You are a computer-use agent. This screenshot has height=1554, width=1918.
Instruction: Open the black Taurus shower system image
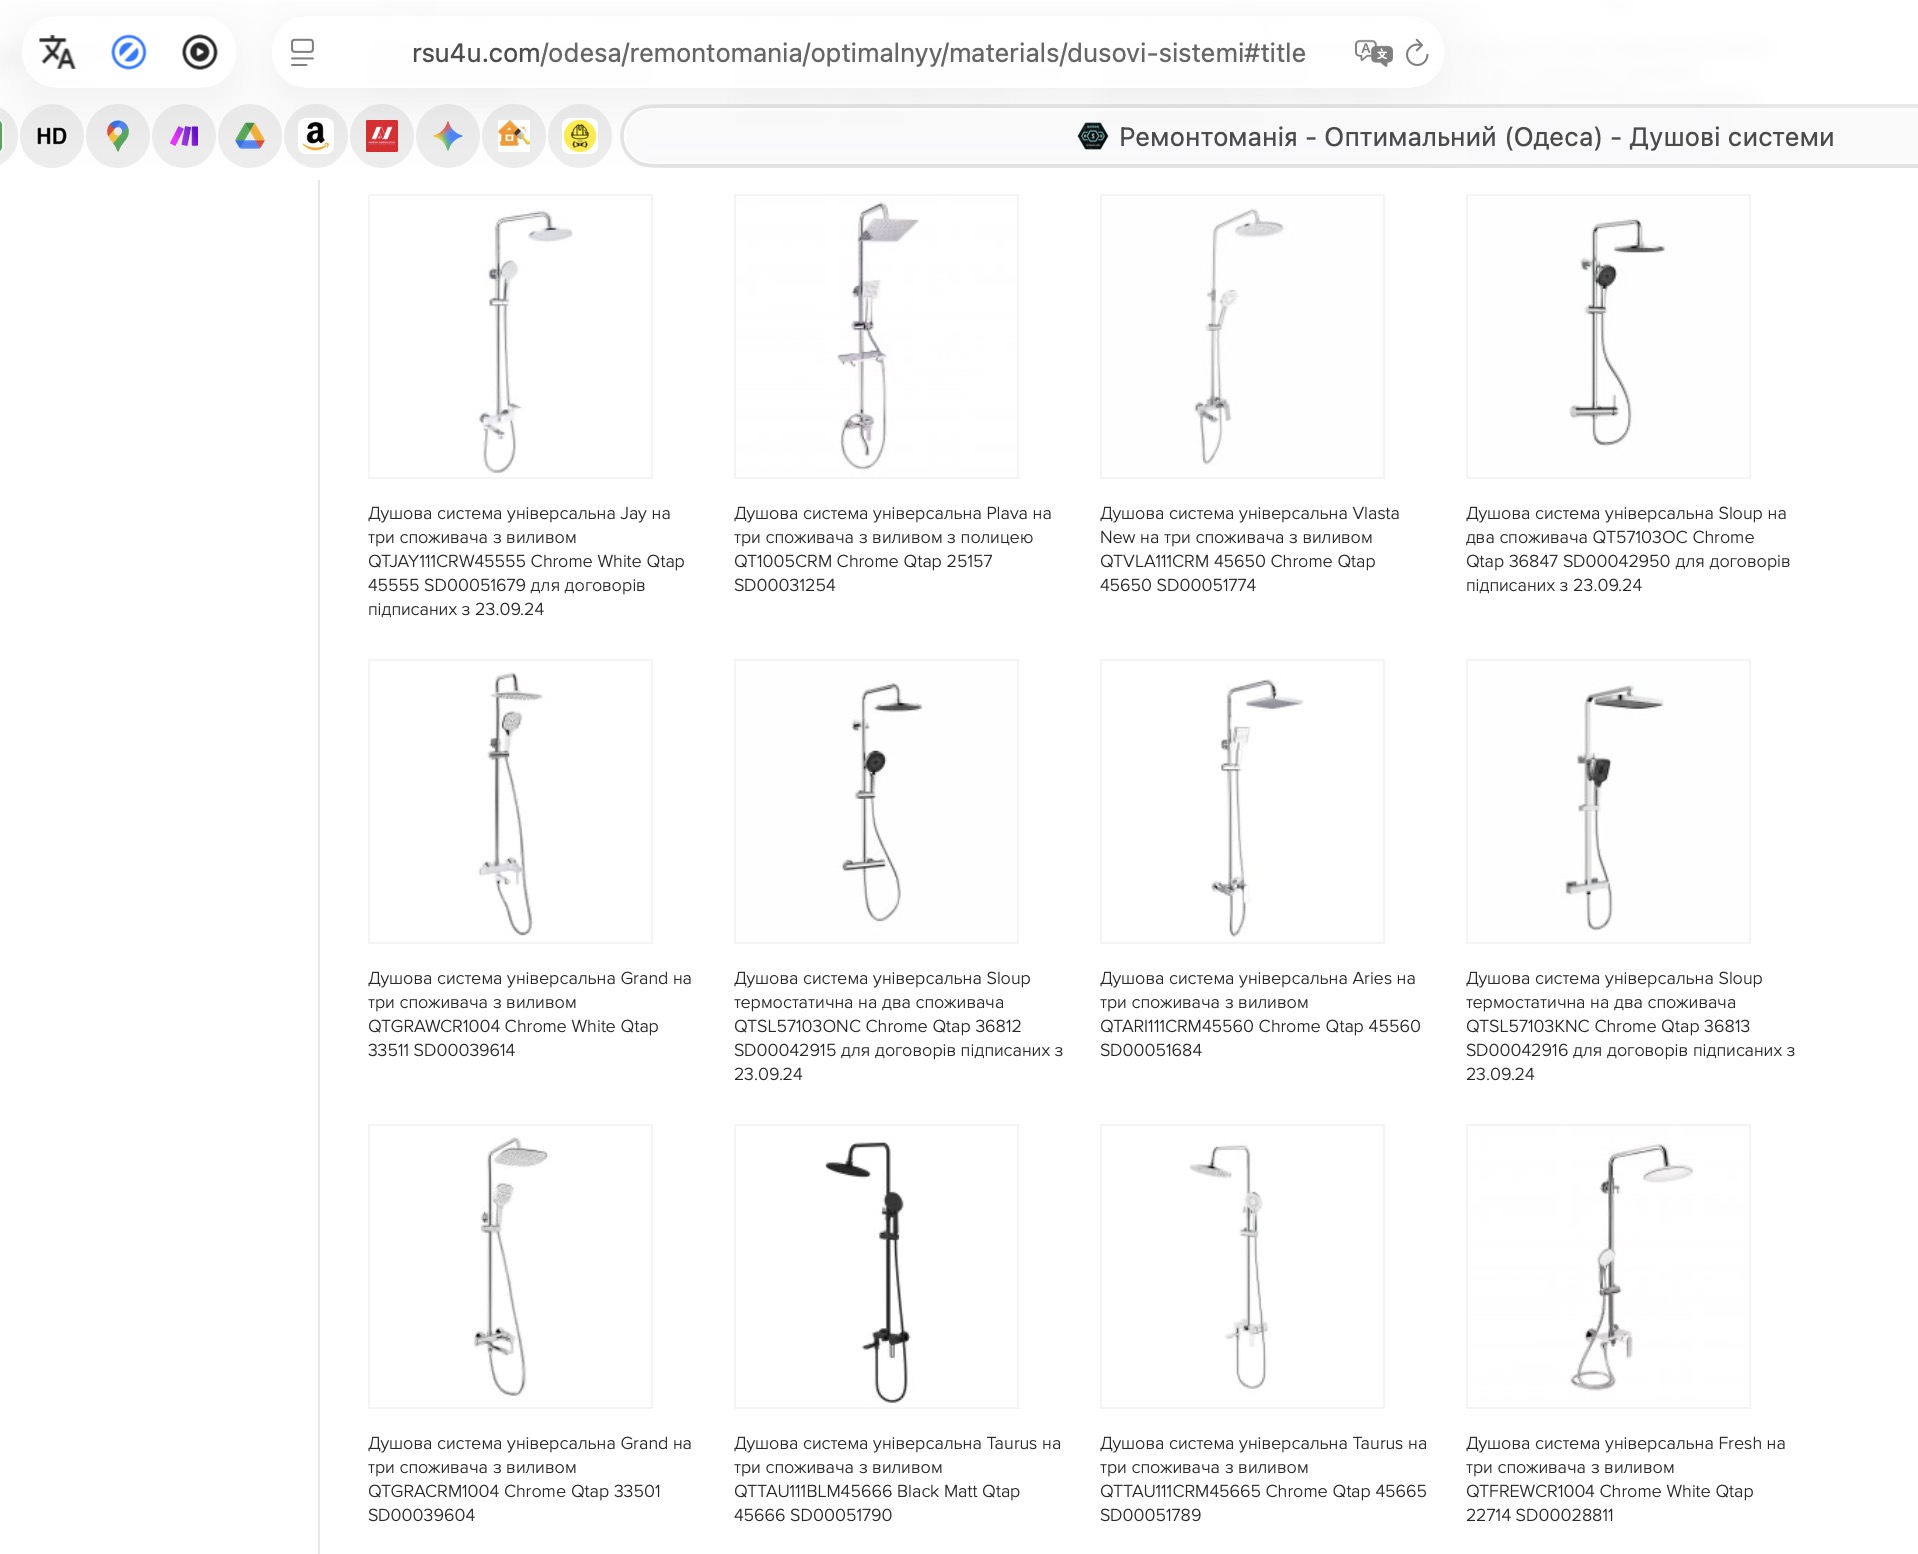(876, 1266)
